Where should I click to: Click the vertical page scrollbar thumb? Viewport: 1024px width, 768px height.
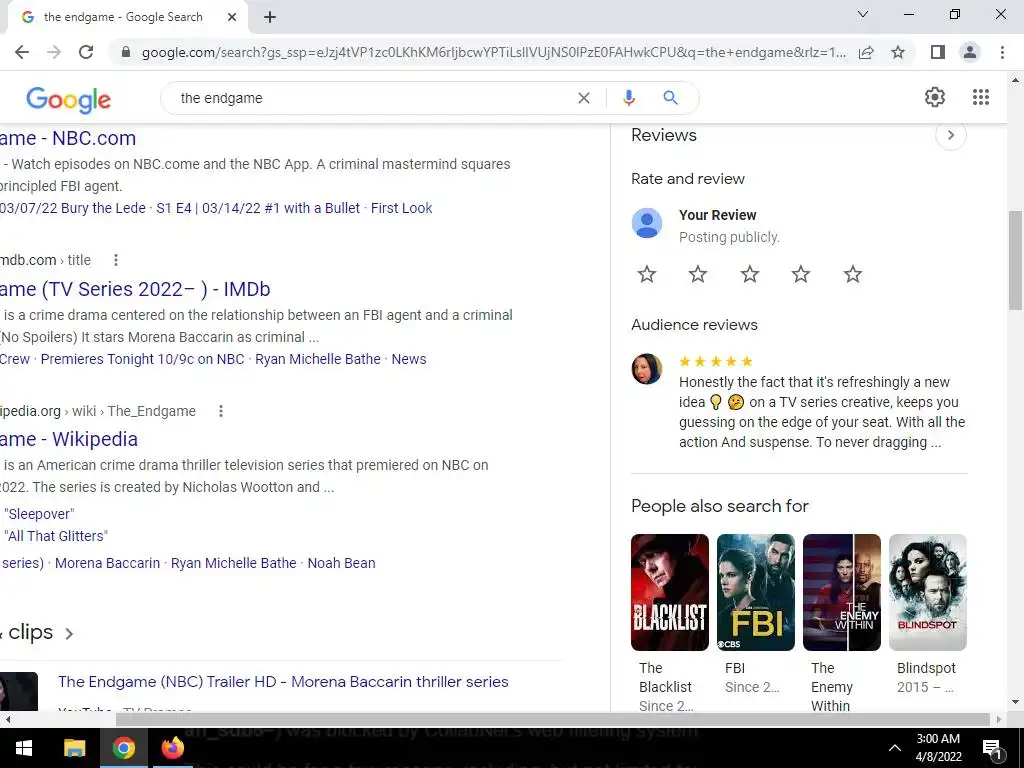point(1015,260)
